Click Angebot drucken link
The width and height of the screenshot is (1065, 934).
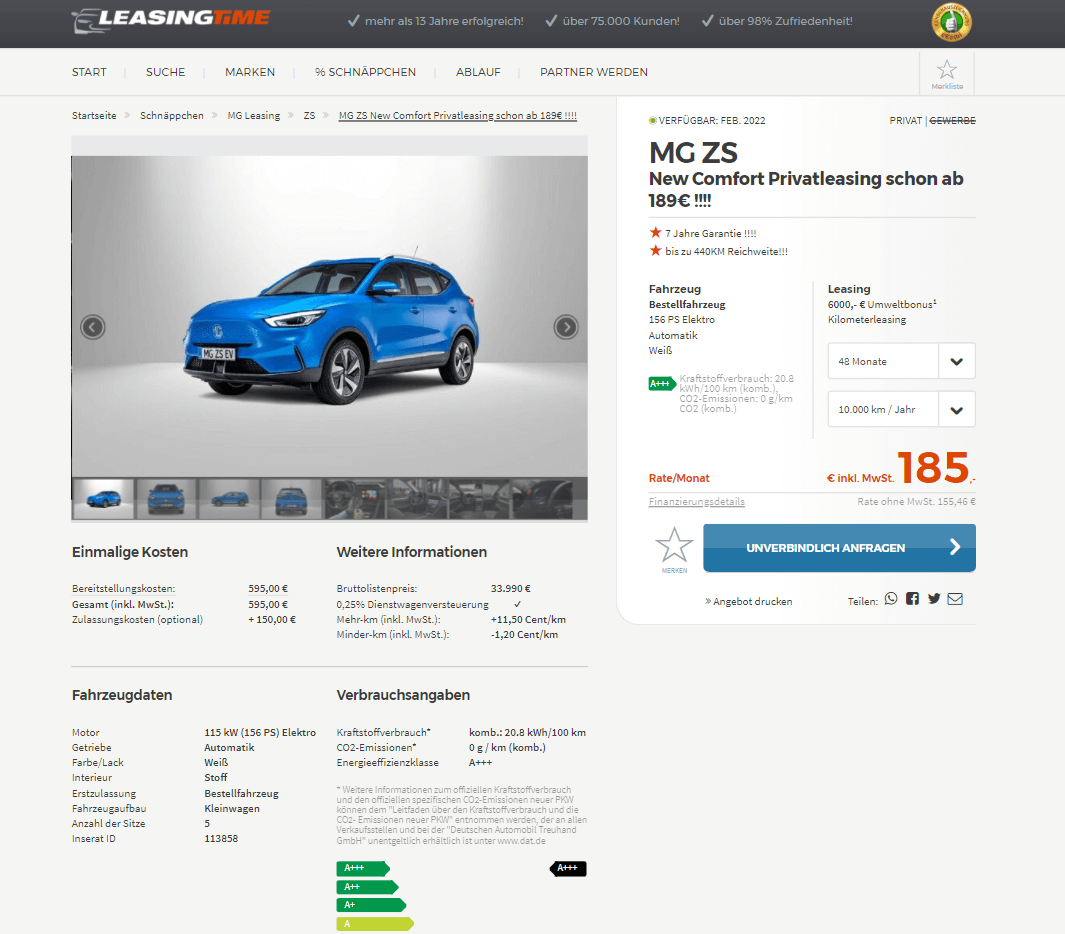tap(748, 601)
